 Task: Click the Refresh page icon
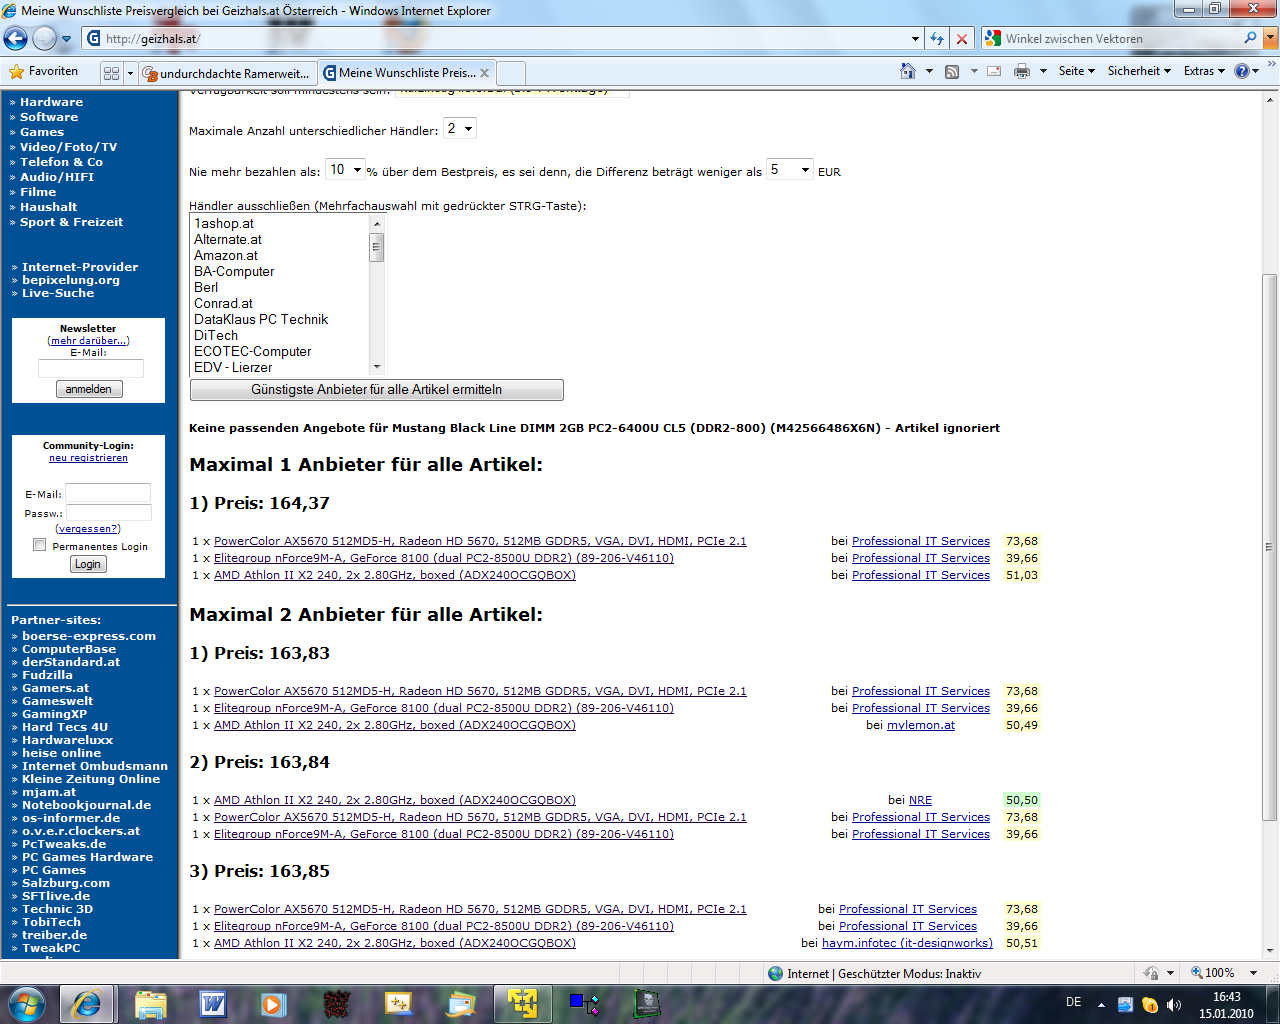936,38
